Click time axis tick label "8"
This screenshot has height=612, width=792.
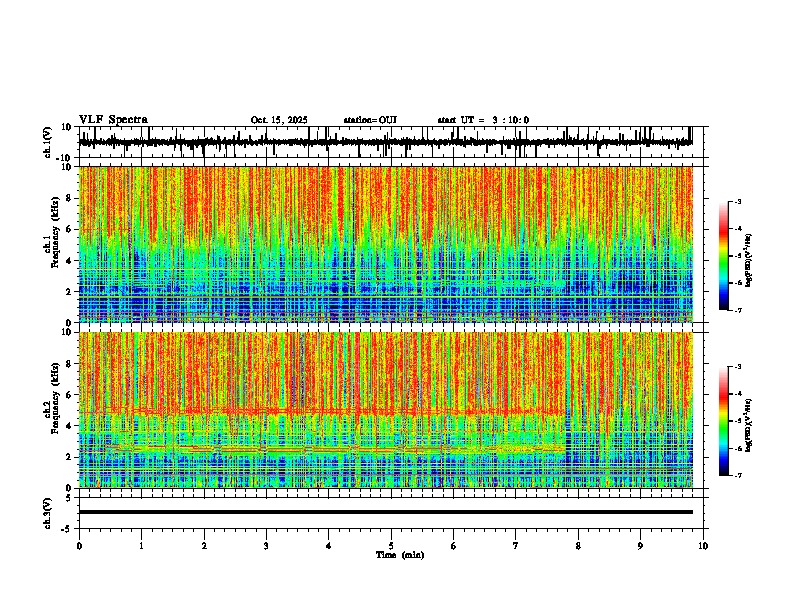click(x=578, y=546)
